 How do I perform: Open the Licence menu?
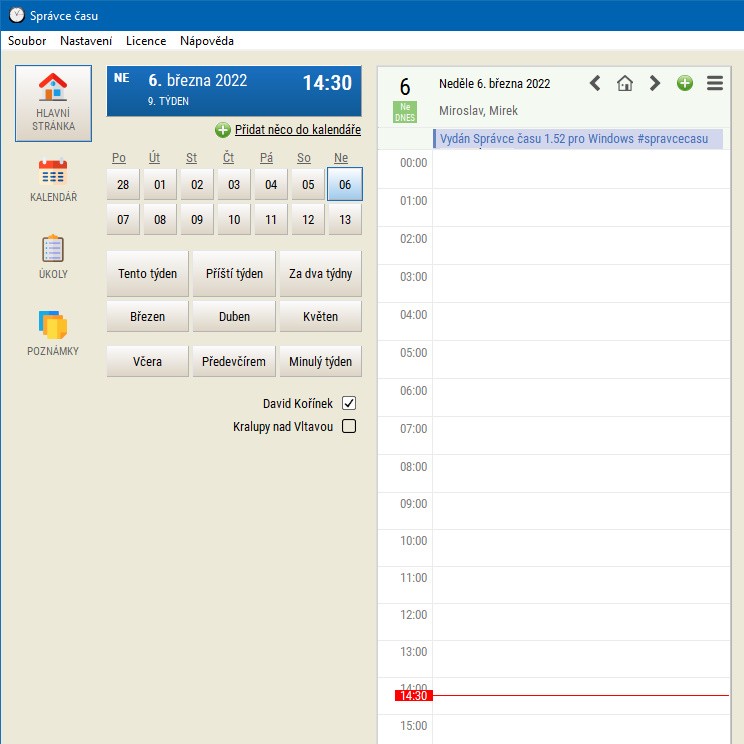tap(146, 41)
